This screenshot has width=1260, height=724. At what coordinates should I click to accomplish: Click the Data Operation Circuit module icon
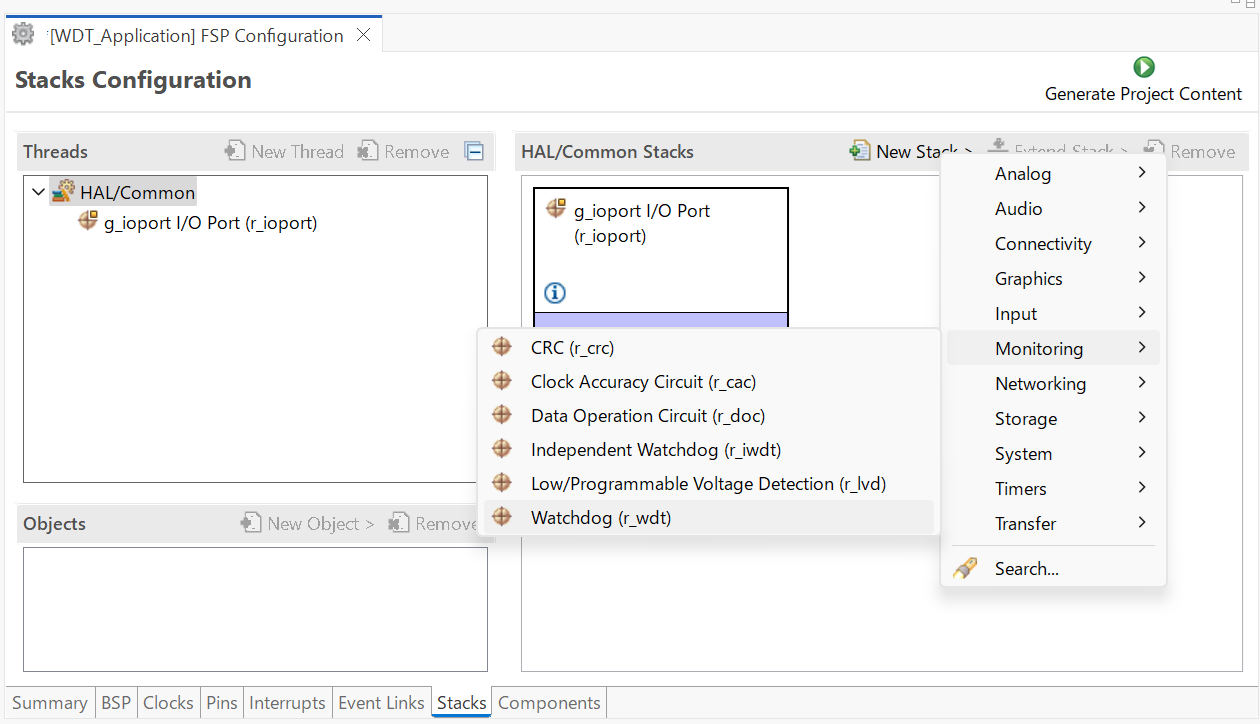(502, 416)
